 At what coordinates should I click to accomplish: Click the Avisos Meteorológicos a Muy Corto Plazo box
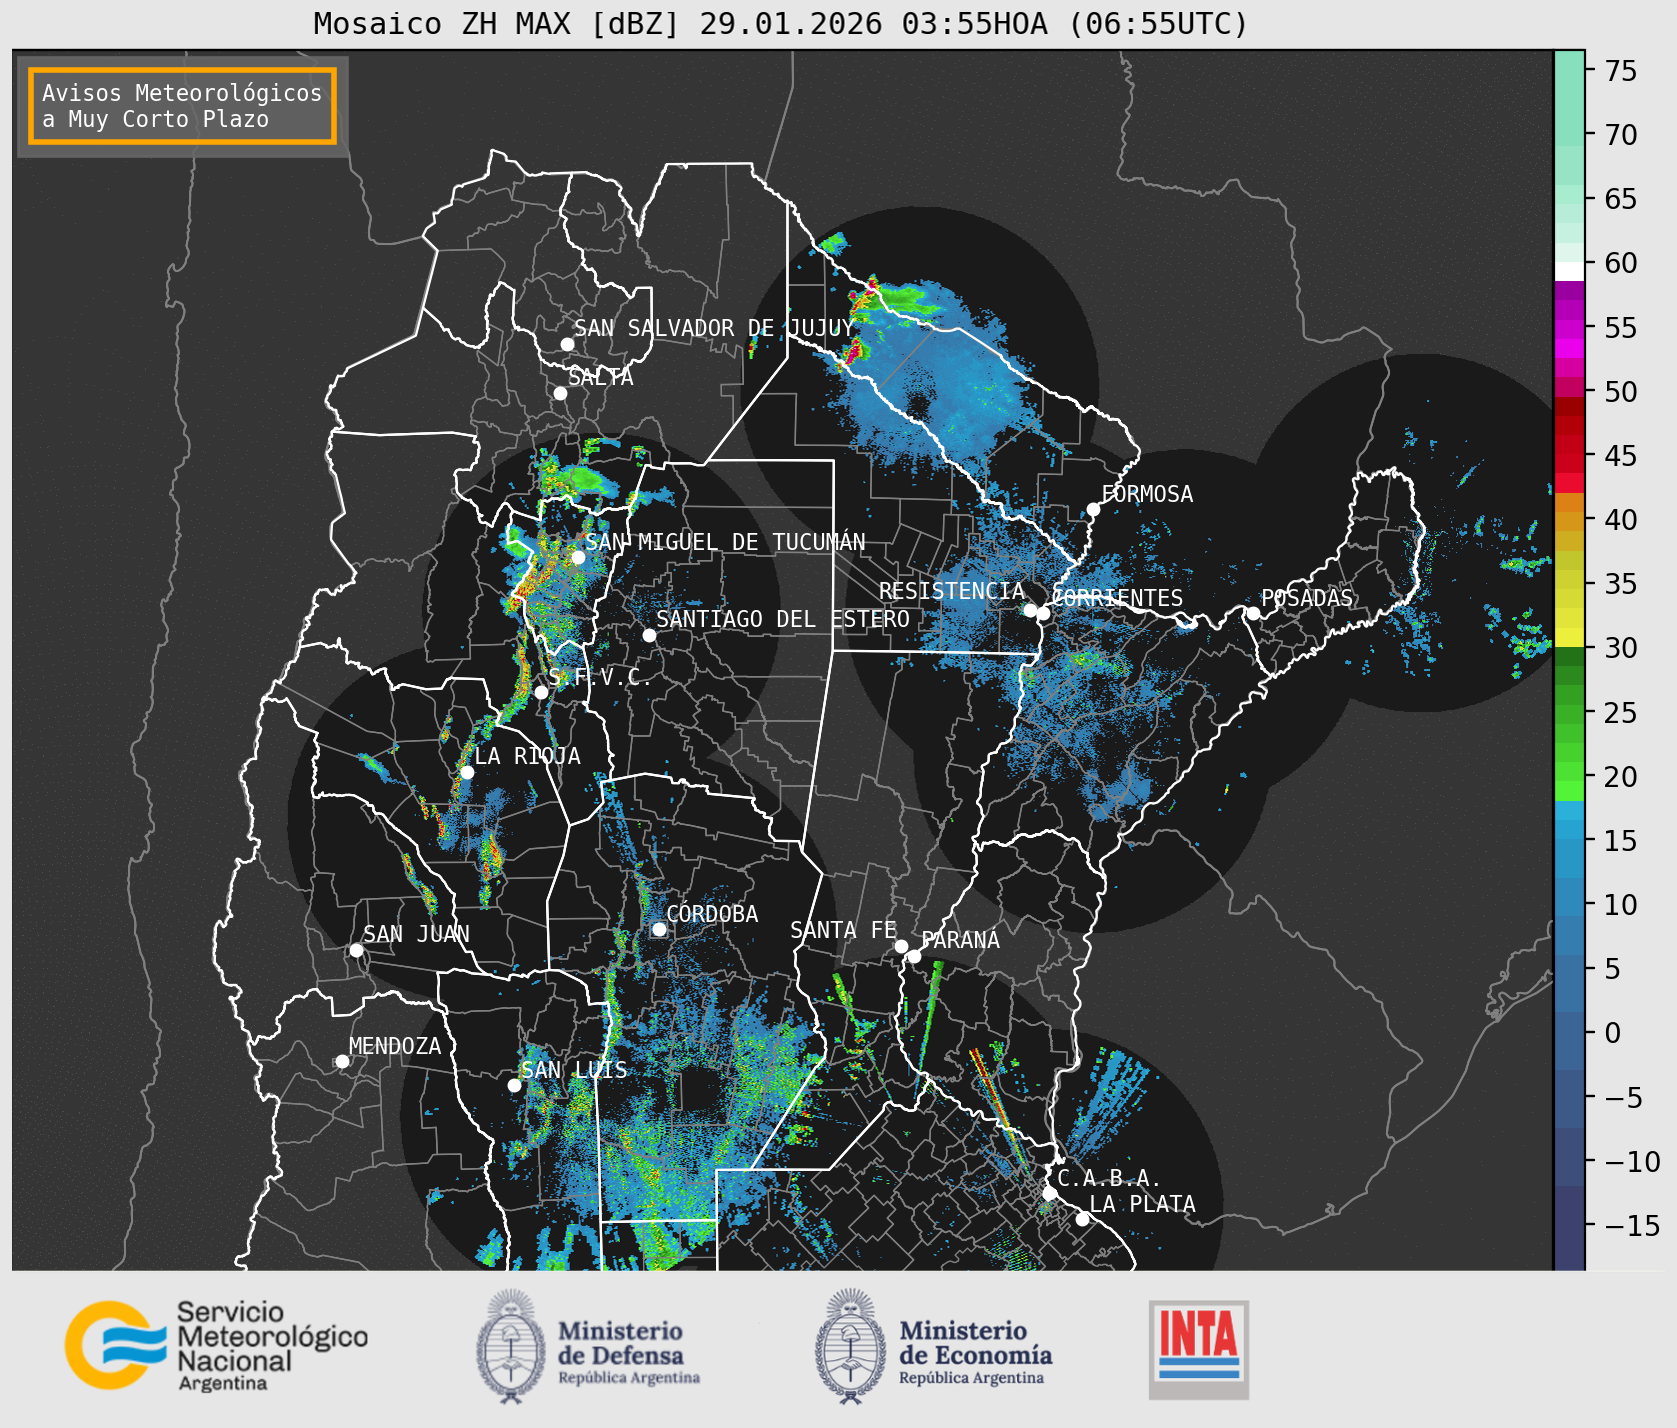182,106
